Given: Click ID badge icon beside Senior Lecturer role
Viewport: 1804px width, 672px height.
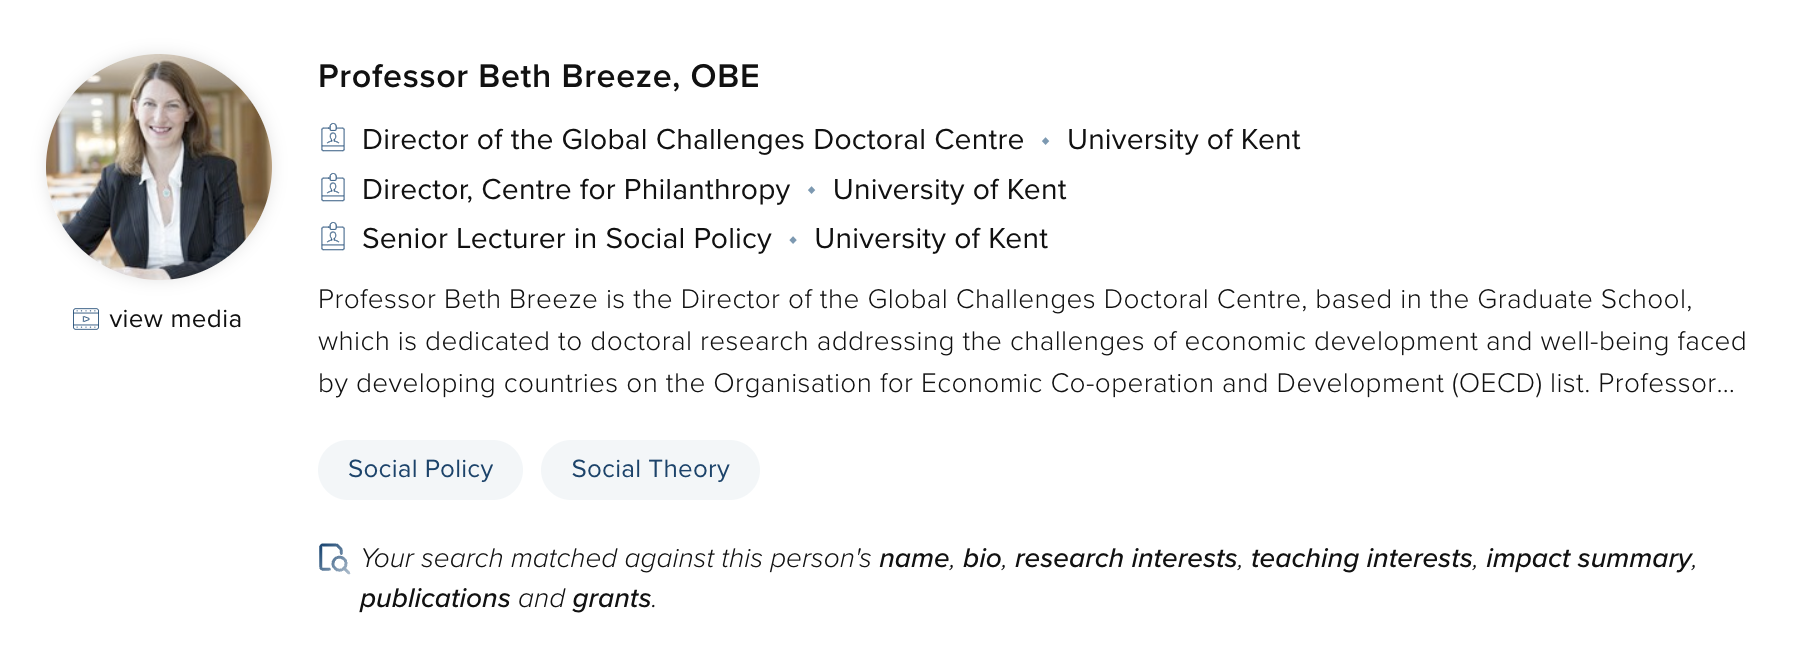Looking at the screenshot, I should pos(333,238).
